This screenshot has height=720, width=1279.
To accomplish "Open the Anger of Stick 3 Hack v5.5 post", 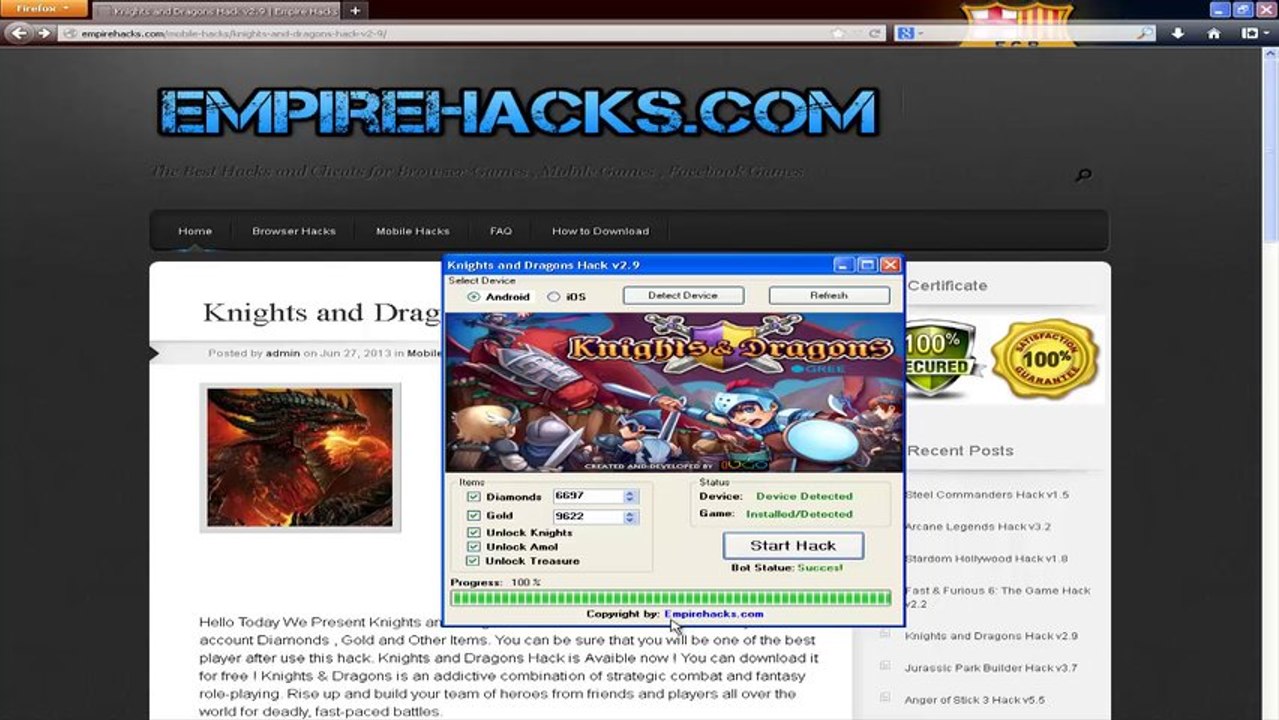I will tap(975, 699).
